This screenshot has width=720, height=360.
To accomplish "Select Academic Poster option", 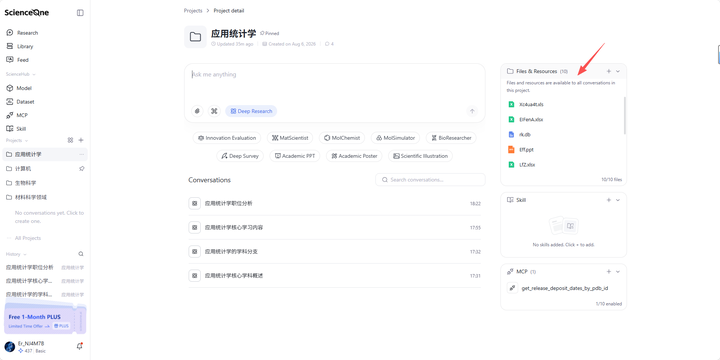I will (354, 156).
